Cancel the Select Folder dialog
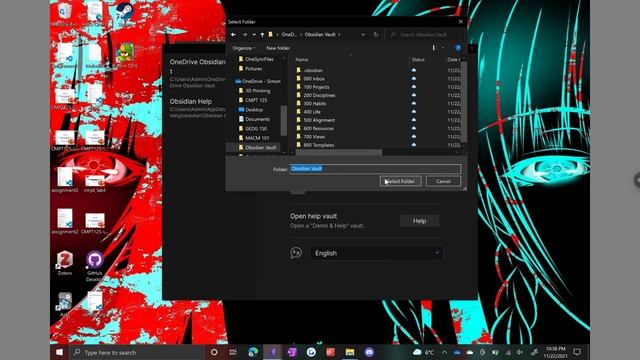Screen dimensions: 640x360 [x=443, y=181]
